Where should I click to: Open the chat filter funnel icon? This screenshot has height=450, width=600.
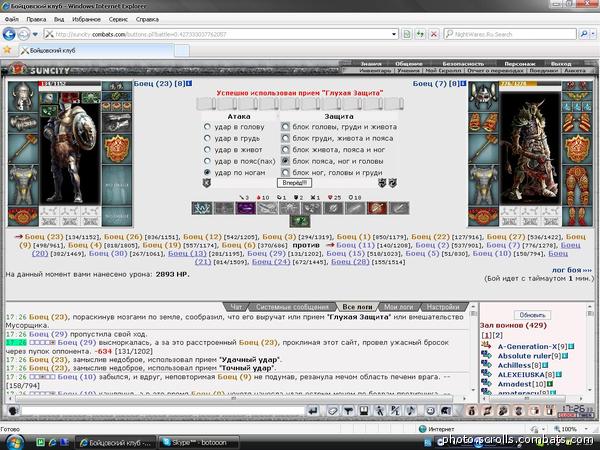pos(348,411)
